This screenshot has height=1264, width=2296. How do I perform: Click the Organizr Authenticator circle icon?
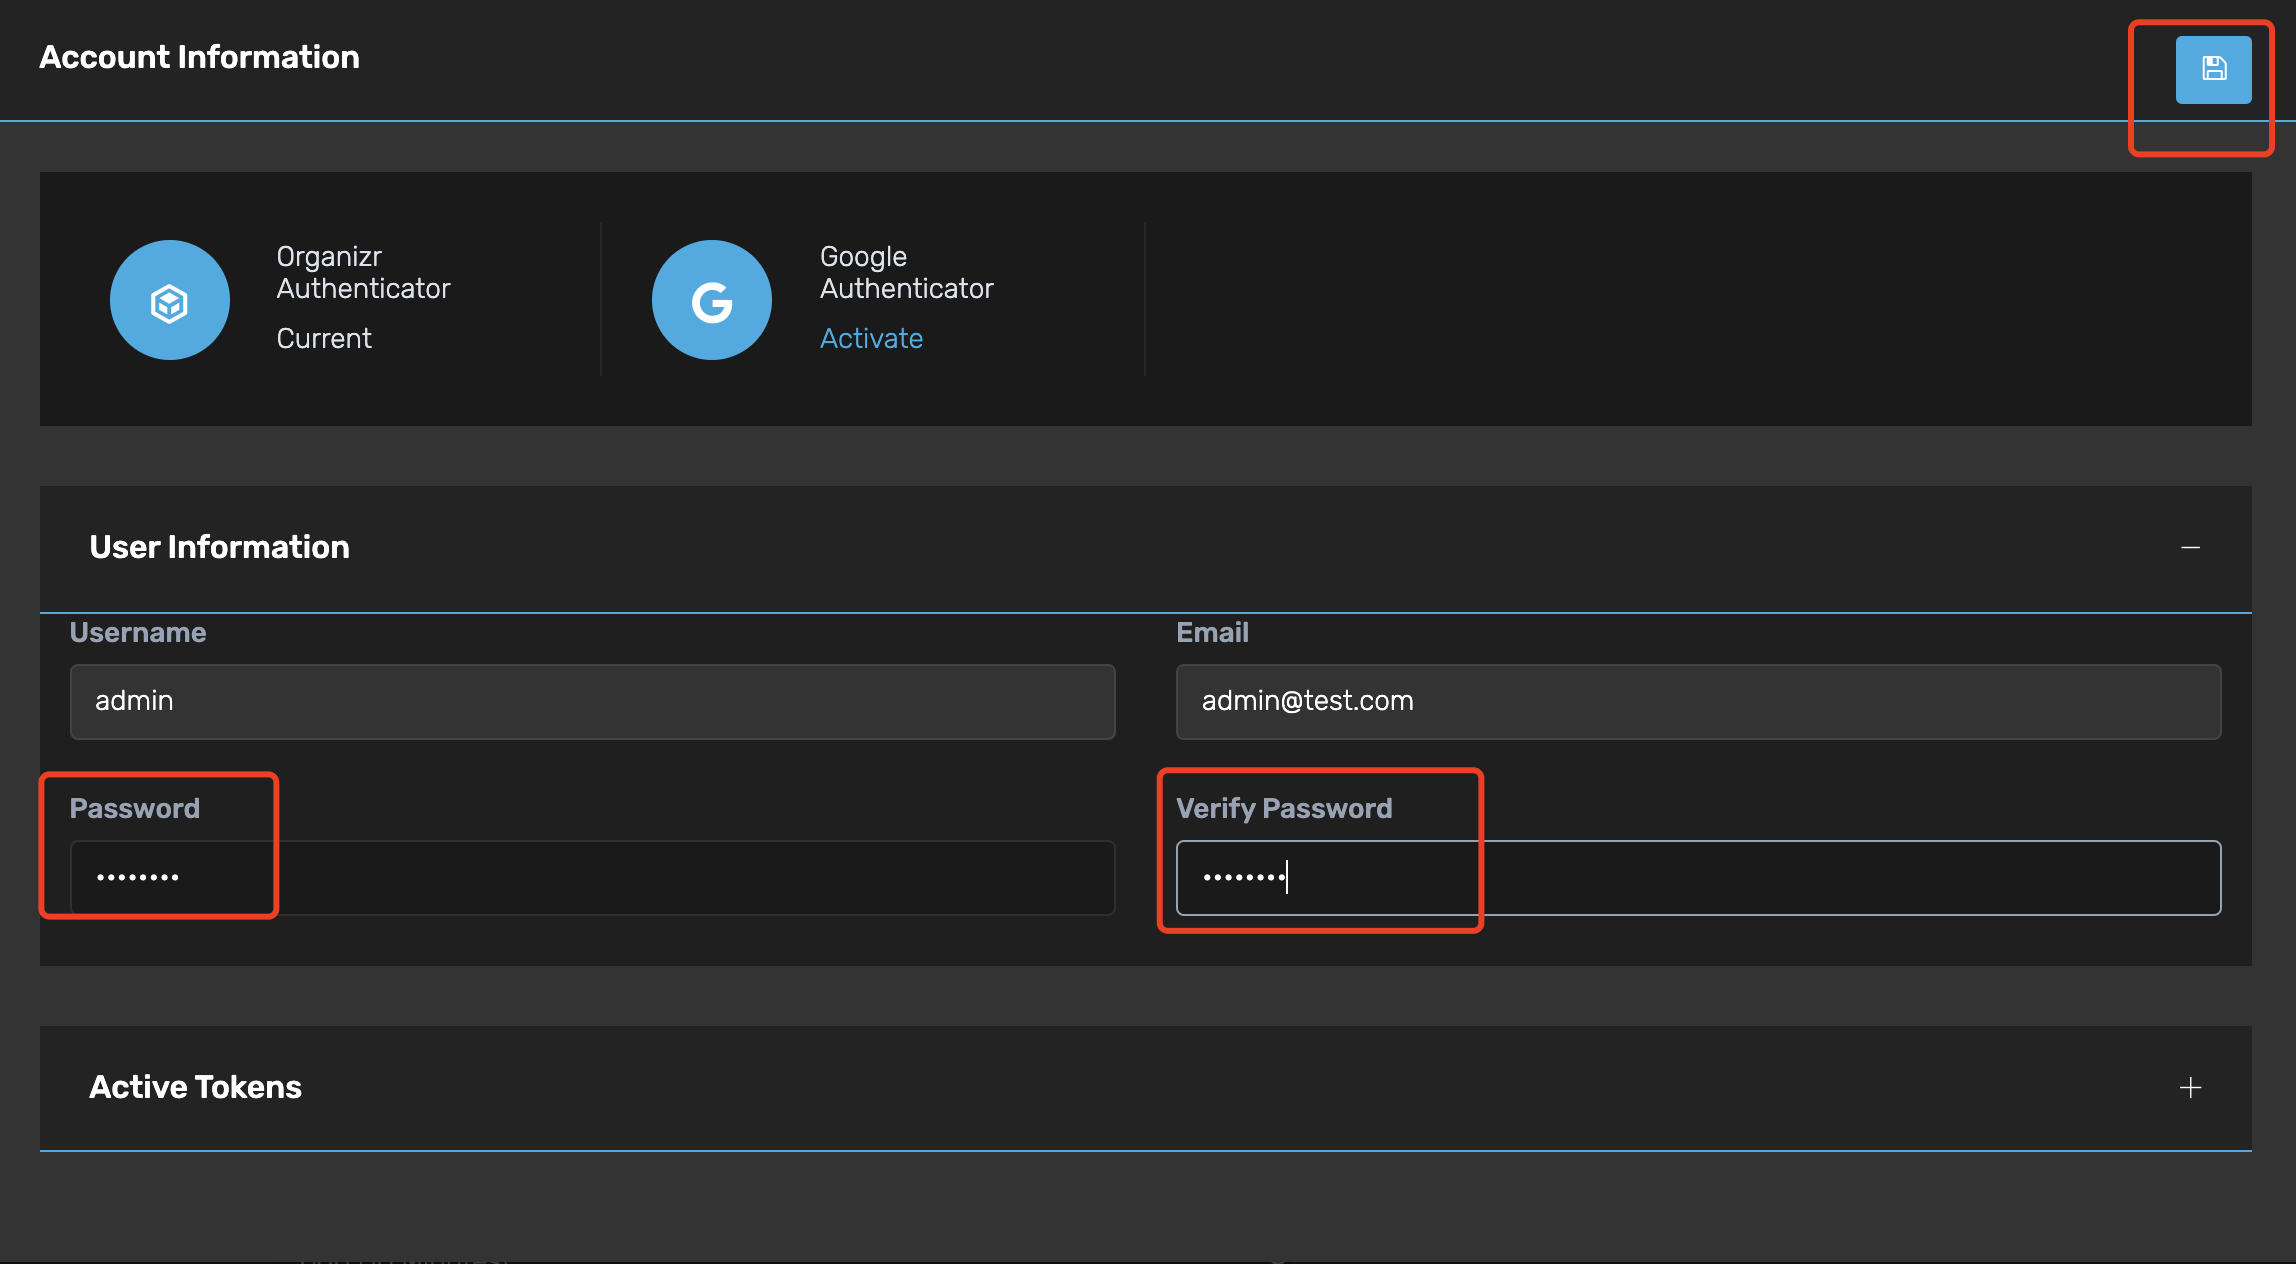coord(170,300)
